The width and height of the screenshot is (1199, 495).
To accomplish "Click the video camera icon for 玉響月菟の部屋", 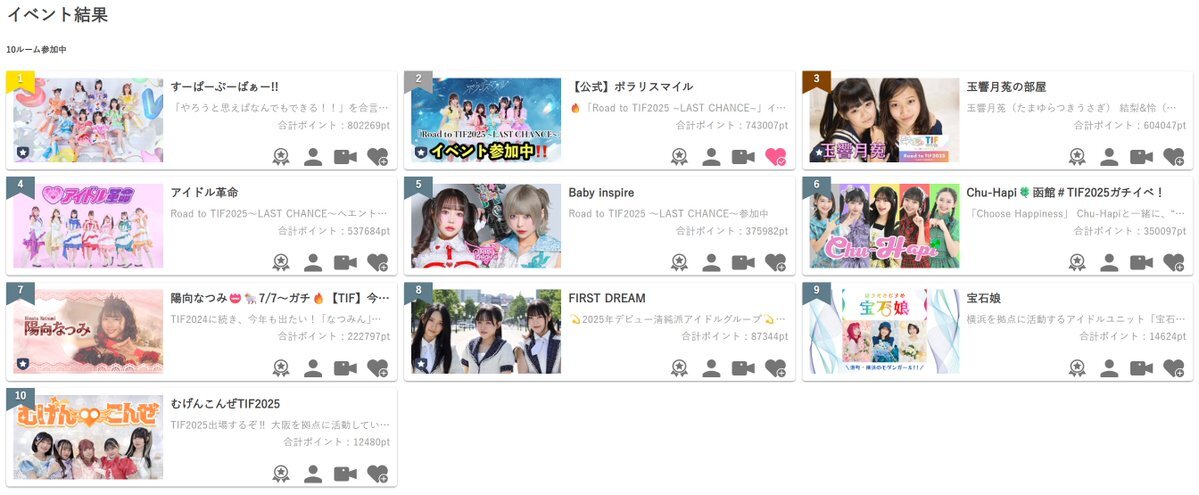I will click(x=1141, y=157).
